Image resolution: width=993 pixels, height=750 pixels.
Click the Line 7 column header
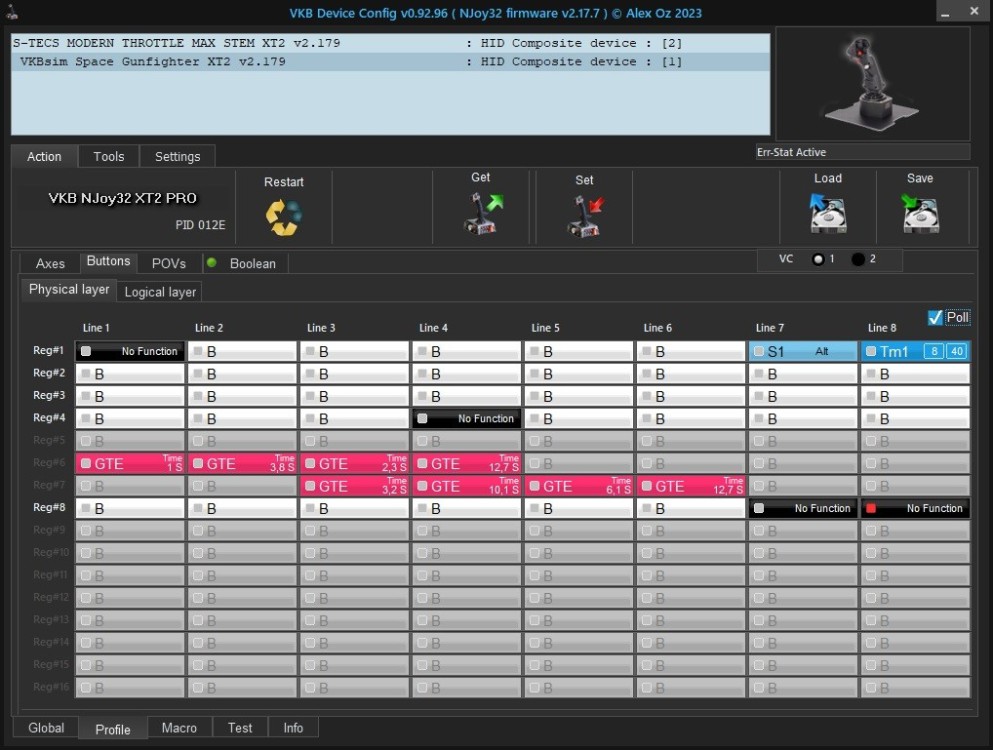(x=769, y=327)
